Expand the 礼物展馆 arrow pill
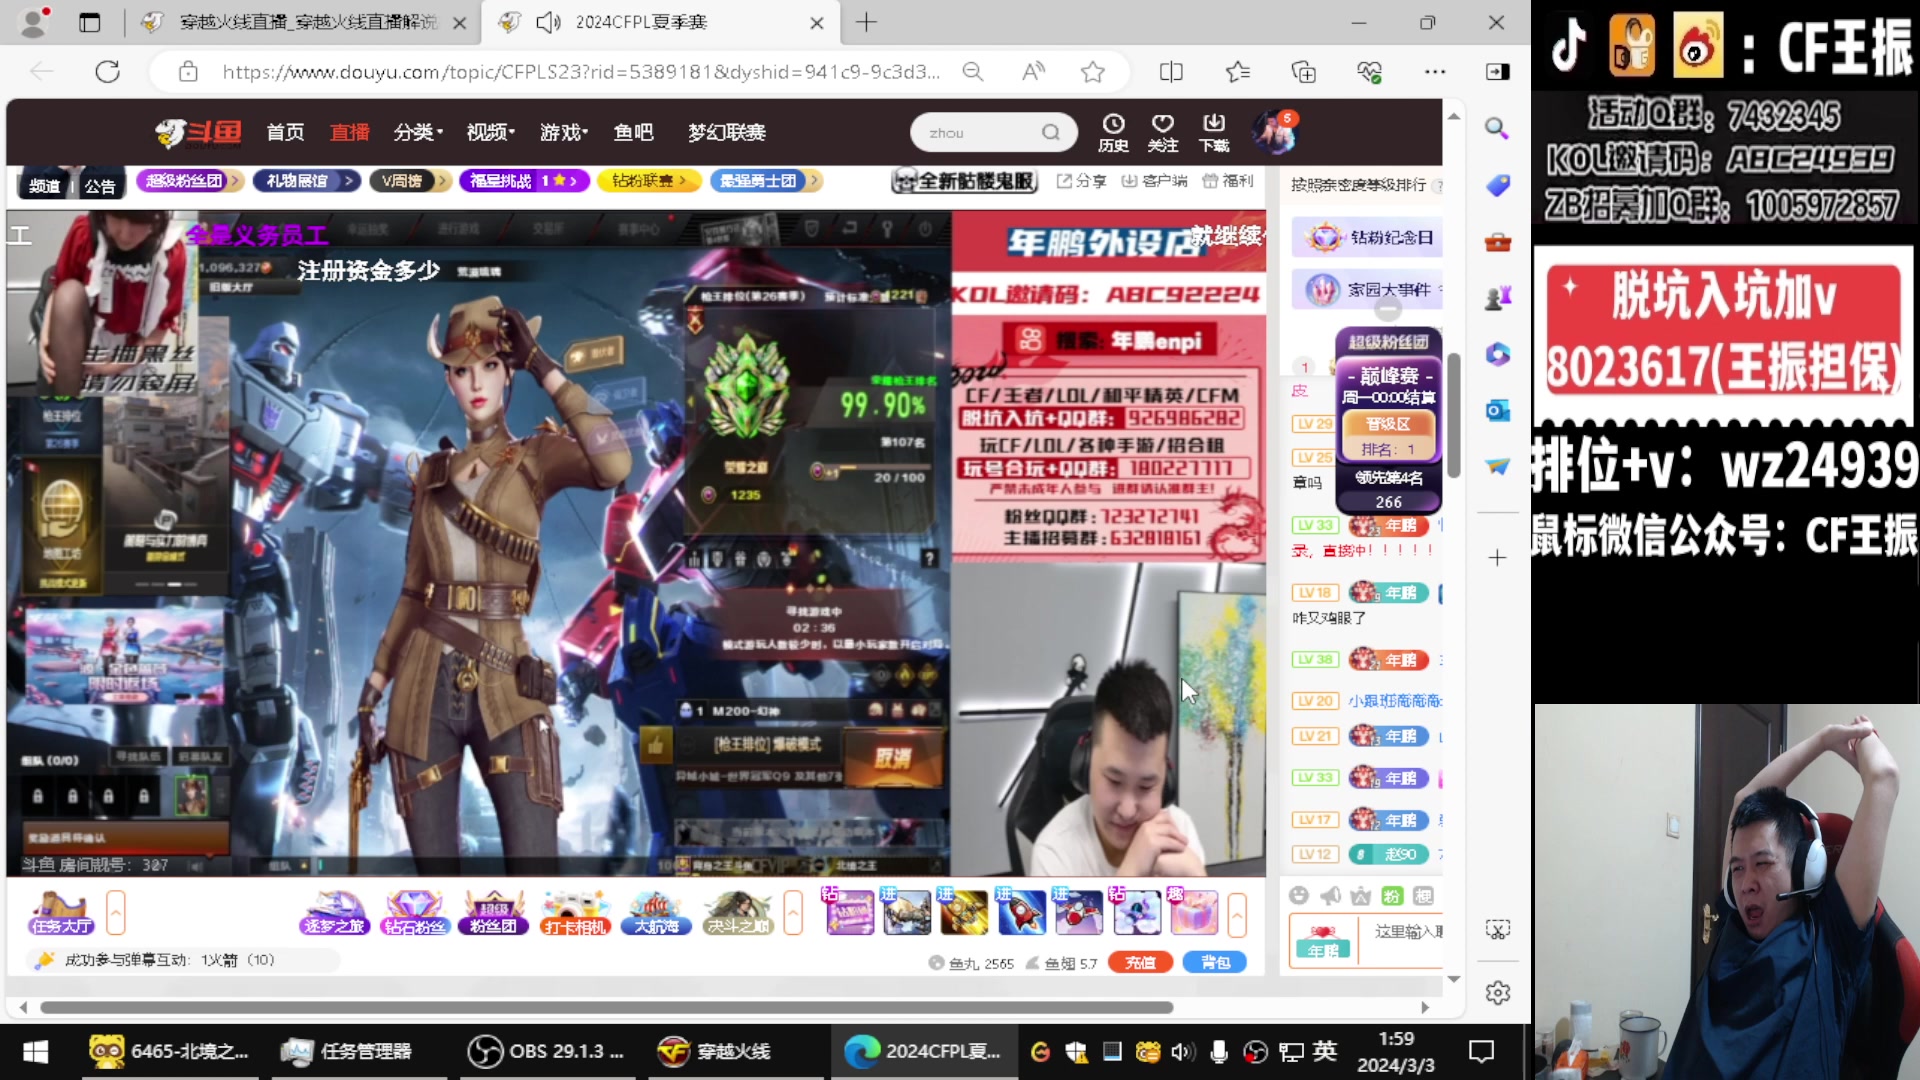 pos(306,181)
